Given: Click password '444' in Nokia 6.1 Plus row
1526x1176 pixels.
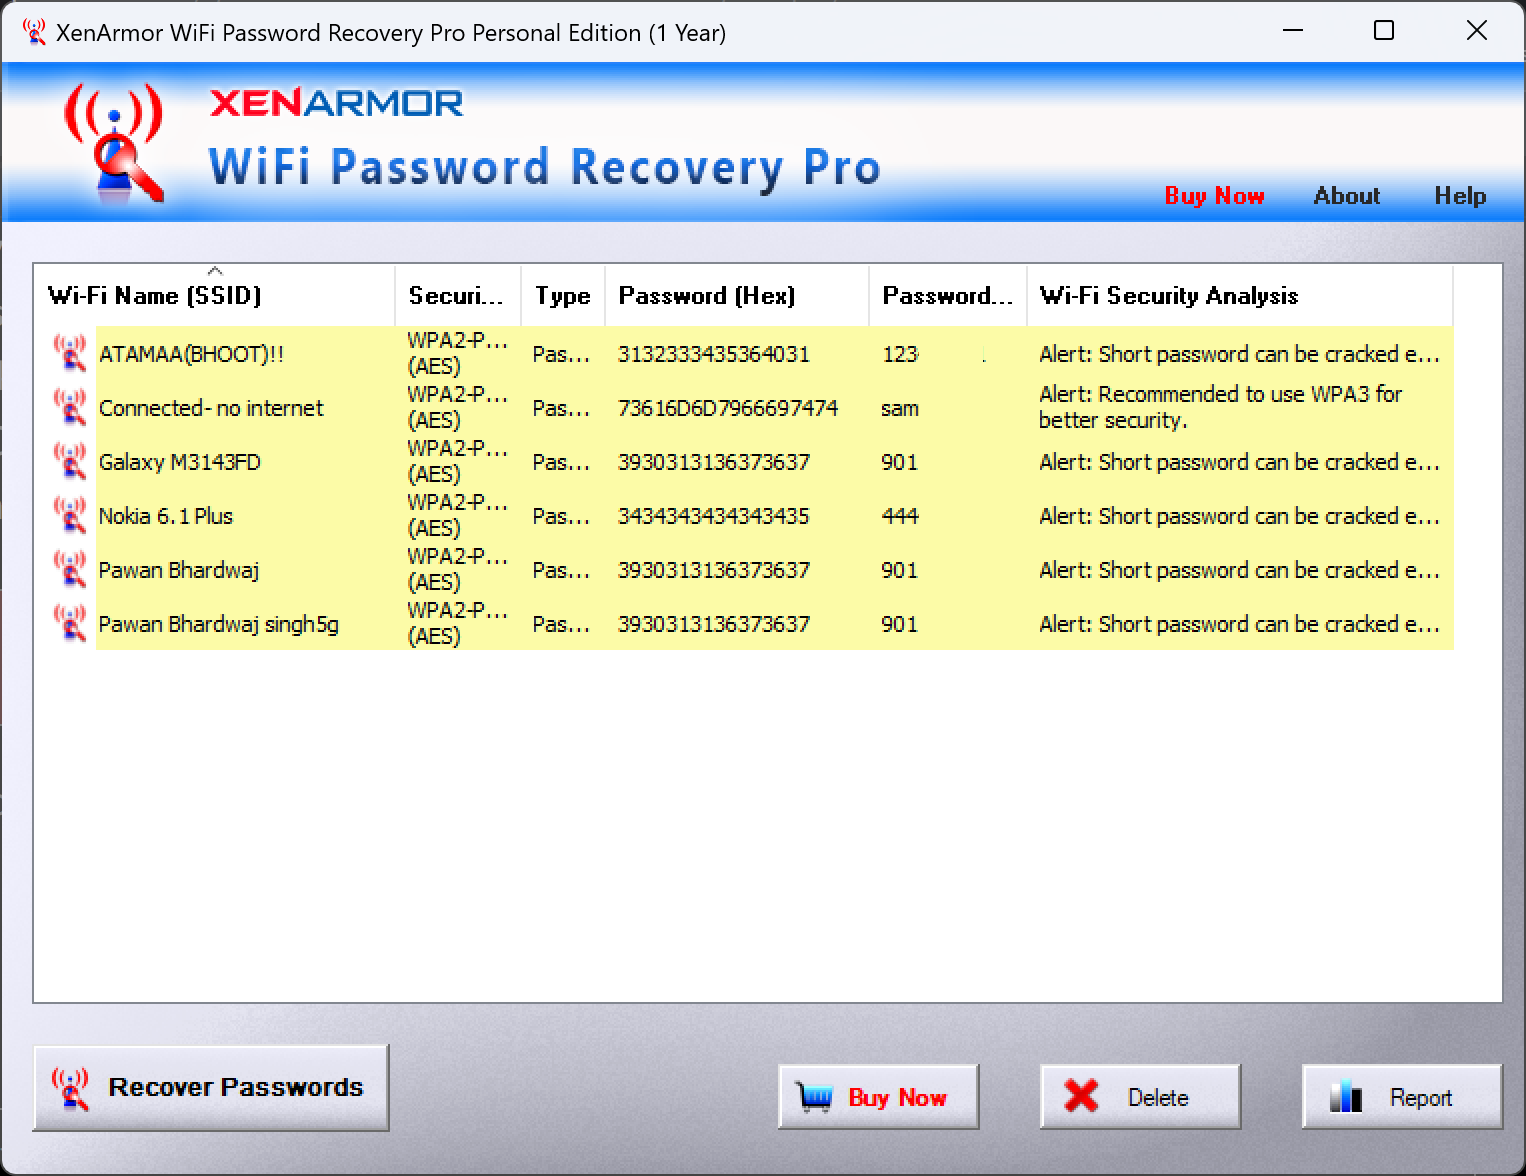Looking at the screenshot, I should coord(900,516).
